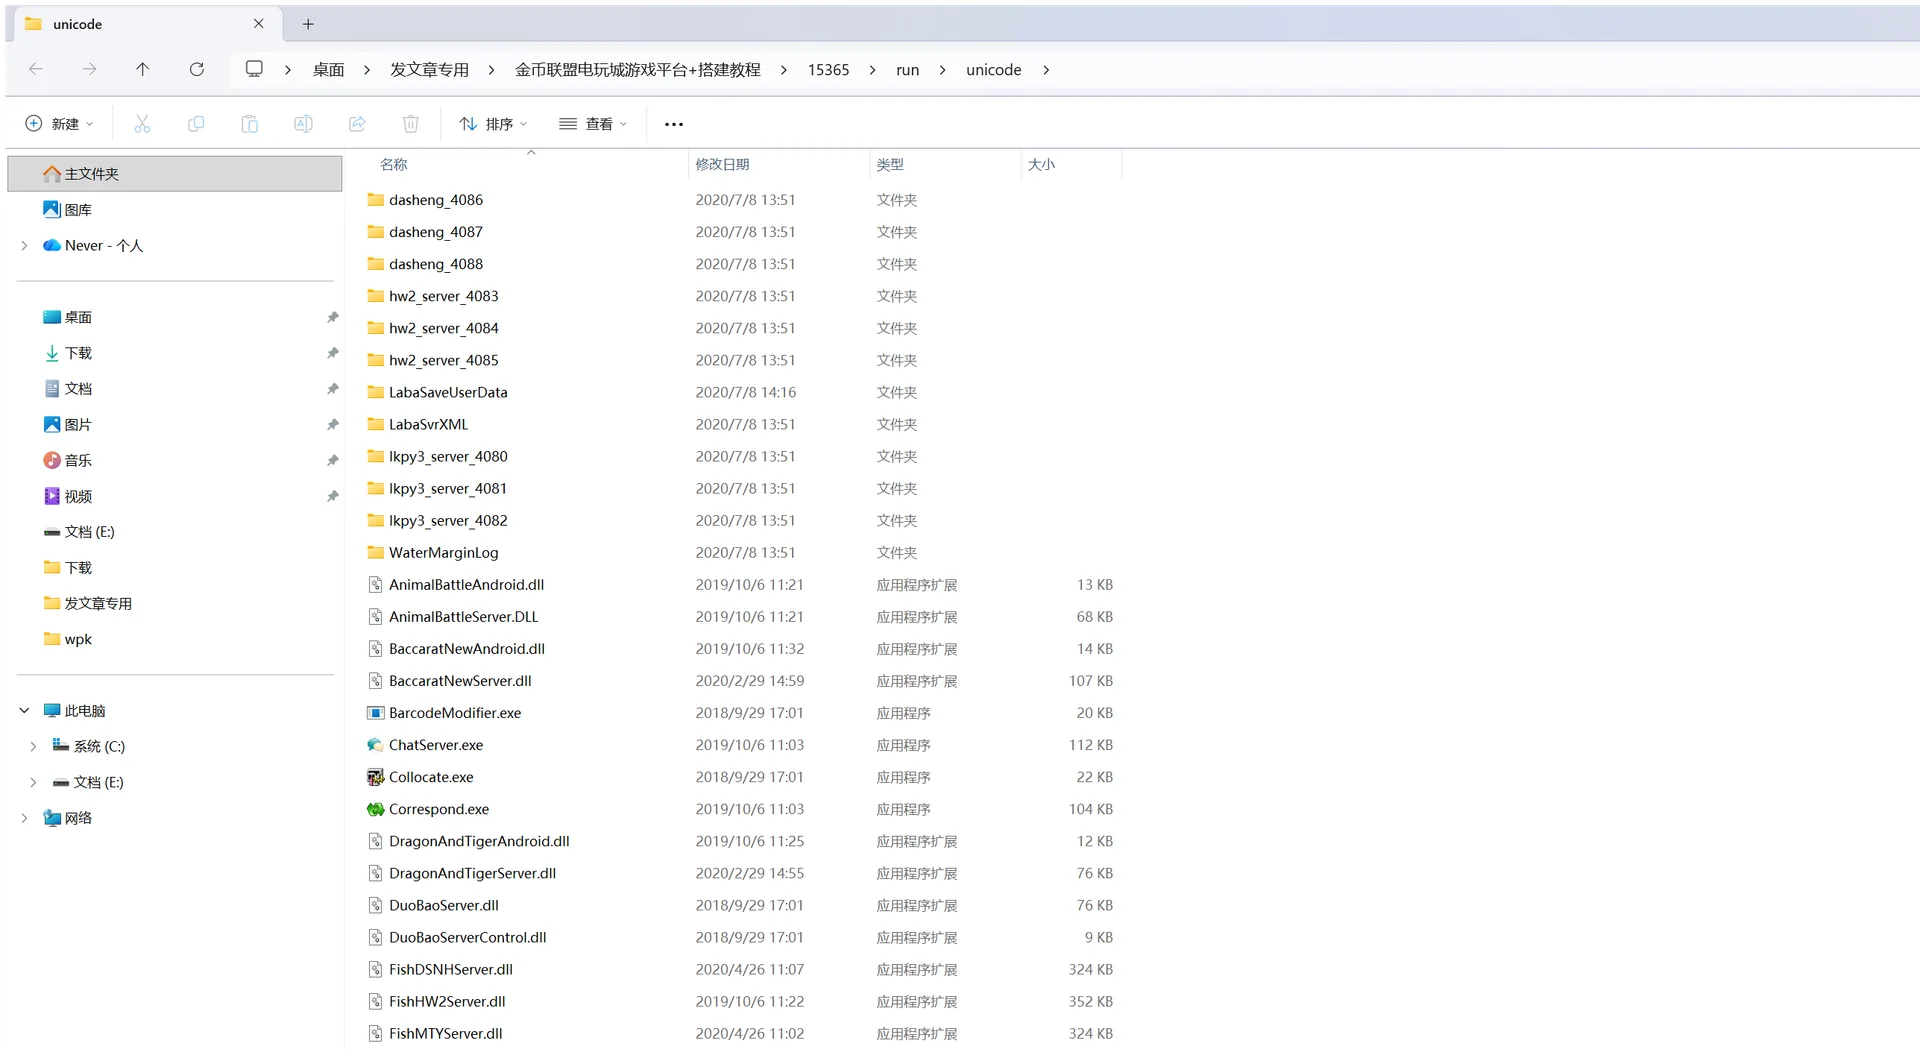Viewport: 1920px width, 1049px height.
Task: Click the This PC monitor icon in address bar
Action: click(254, 69)
